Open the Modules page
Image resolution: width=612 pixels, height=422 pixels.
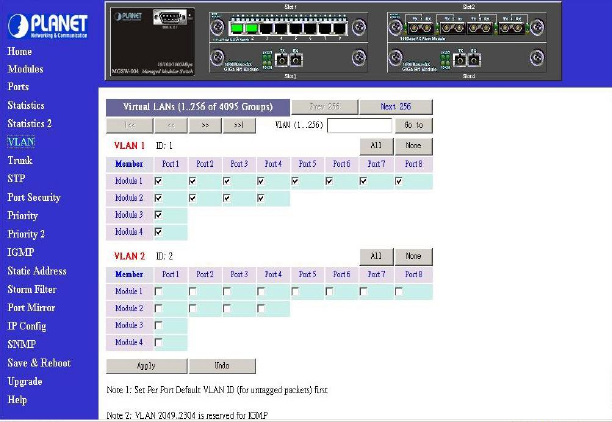[25, 69]
